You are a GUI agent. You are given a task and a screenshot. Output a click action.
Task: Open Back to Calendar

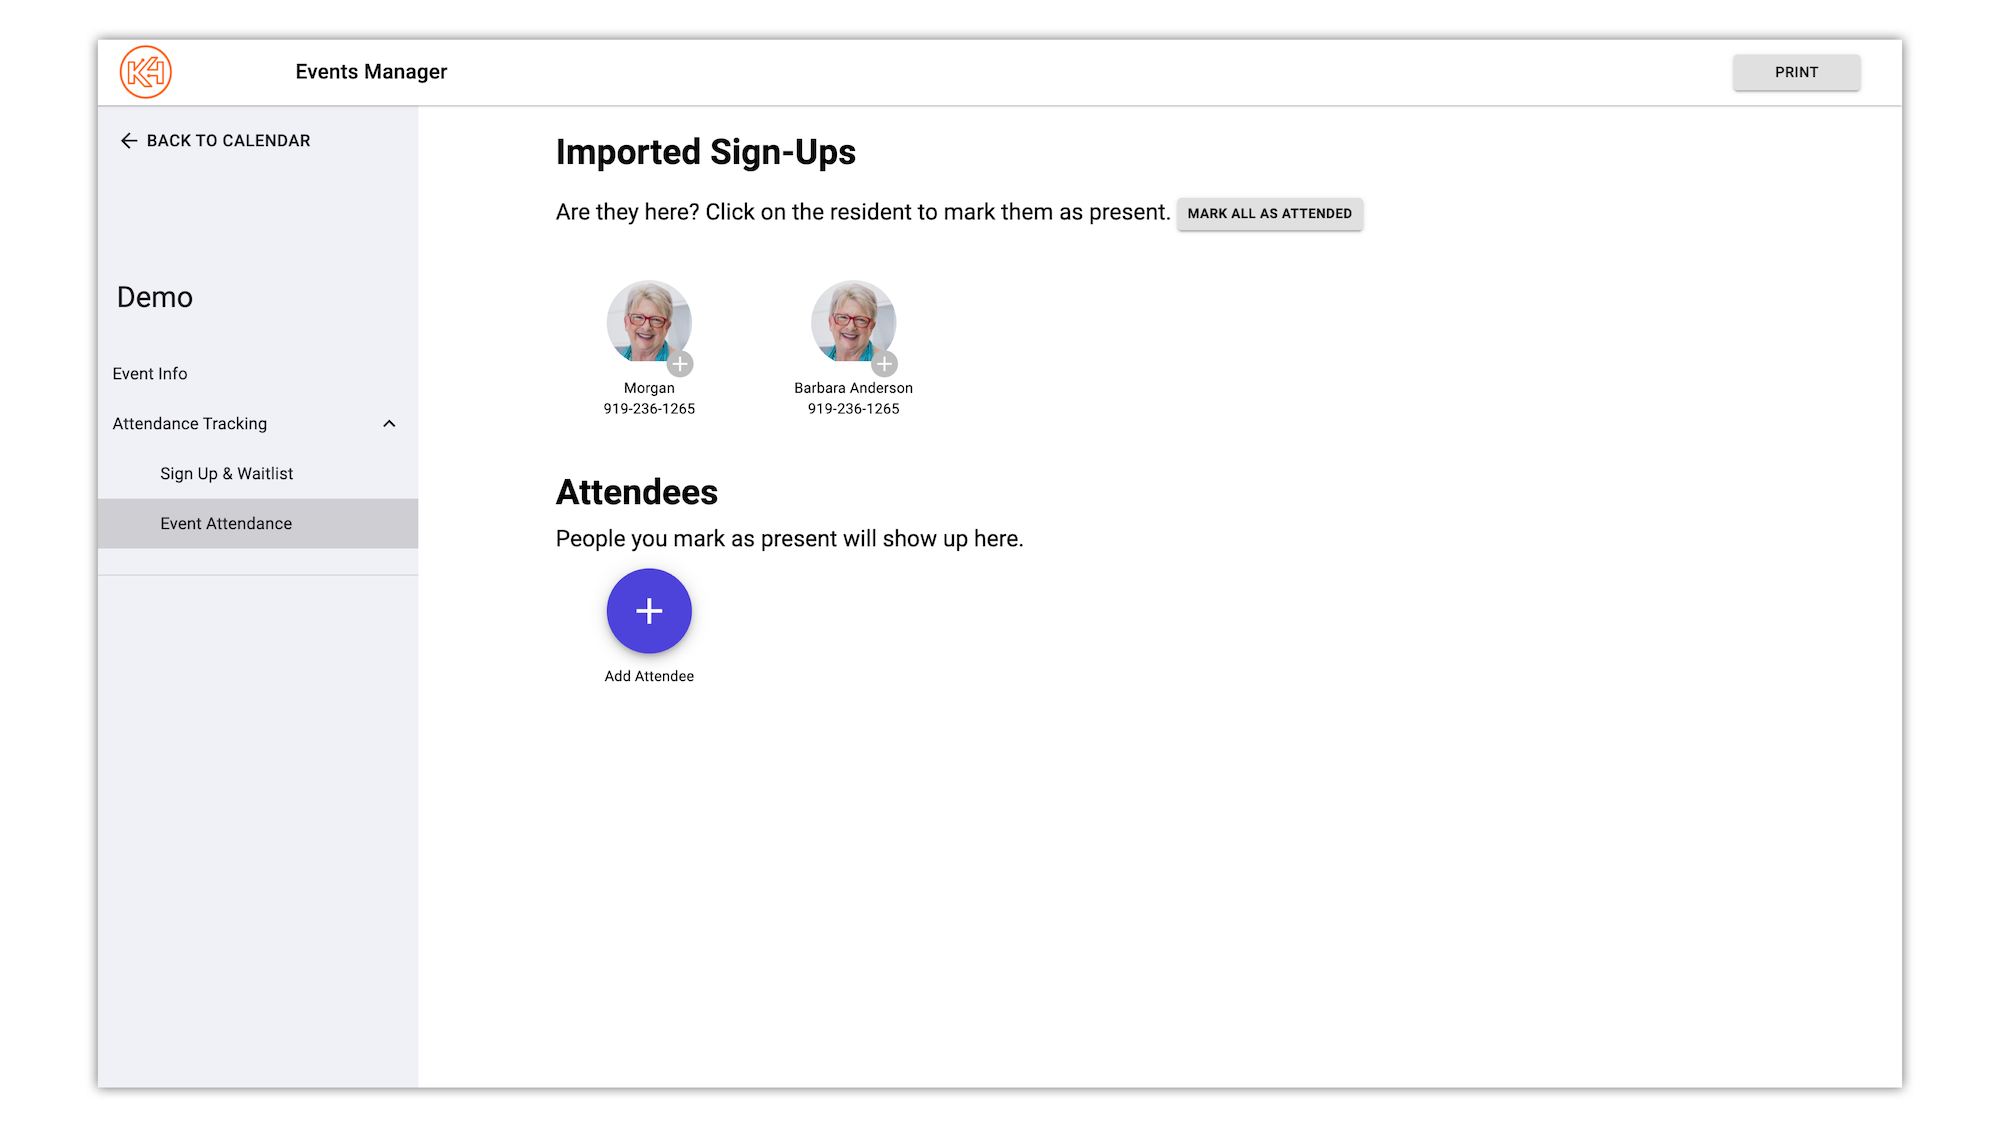(x=228, y=140)
